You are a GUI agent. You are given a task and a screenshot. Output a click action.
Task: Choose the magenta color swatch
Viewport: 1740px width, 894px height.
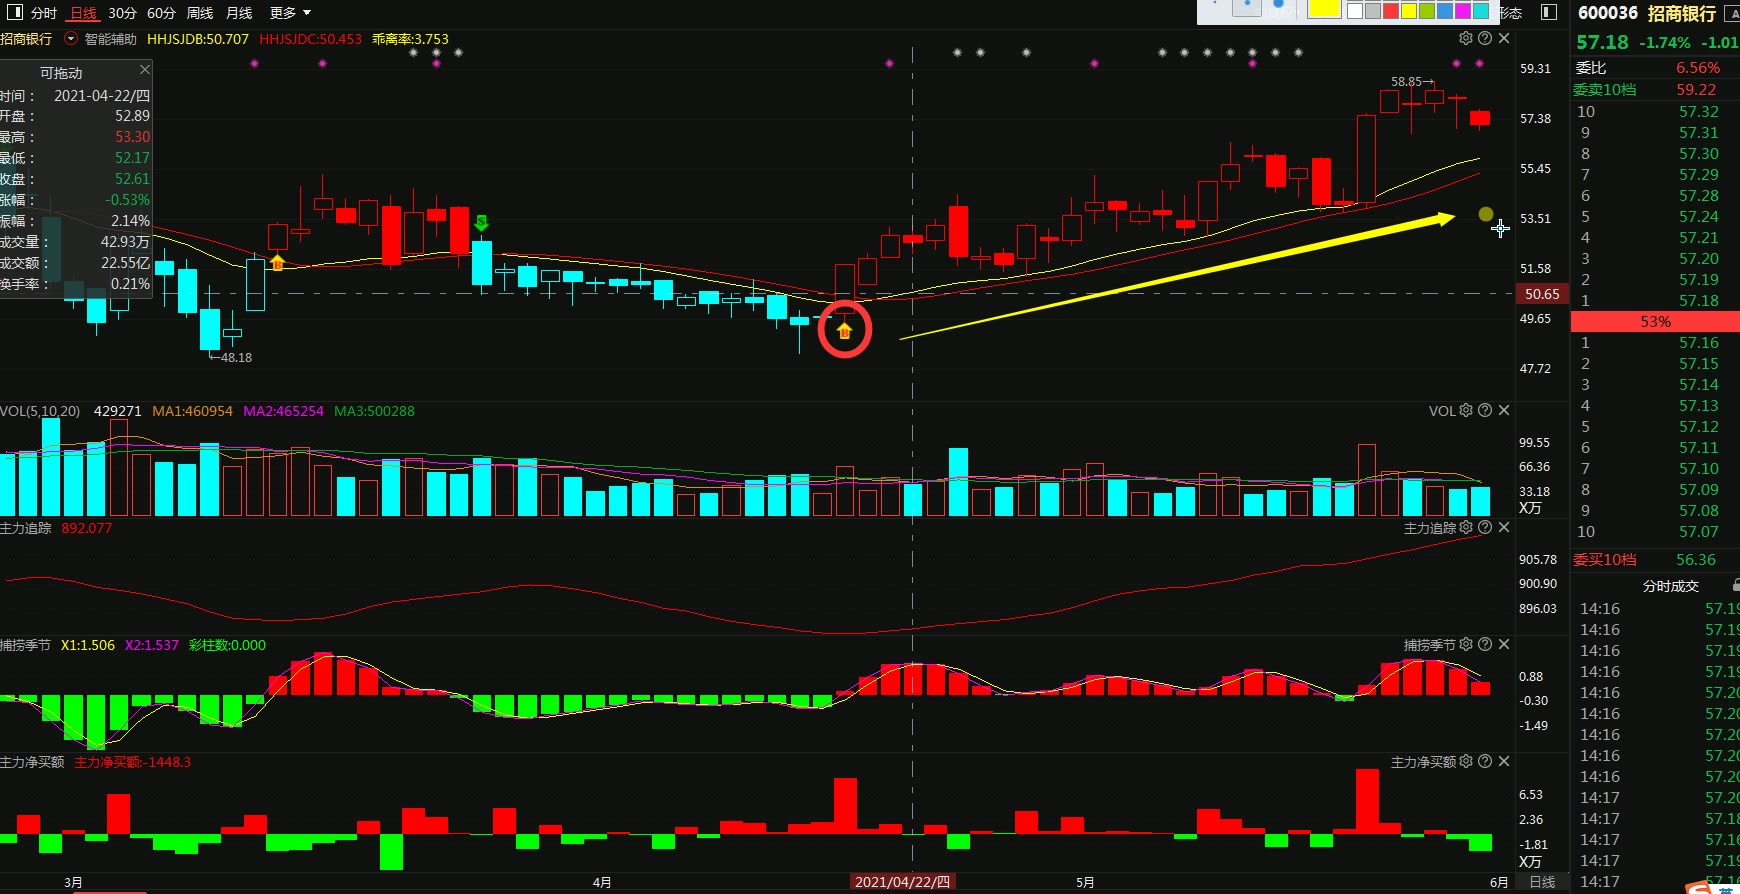tap(1463, 11)
